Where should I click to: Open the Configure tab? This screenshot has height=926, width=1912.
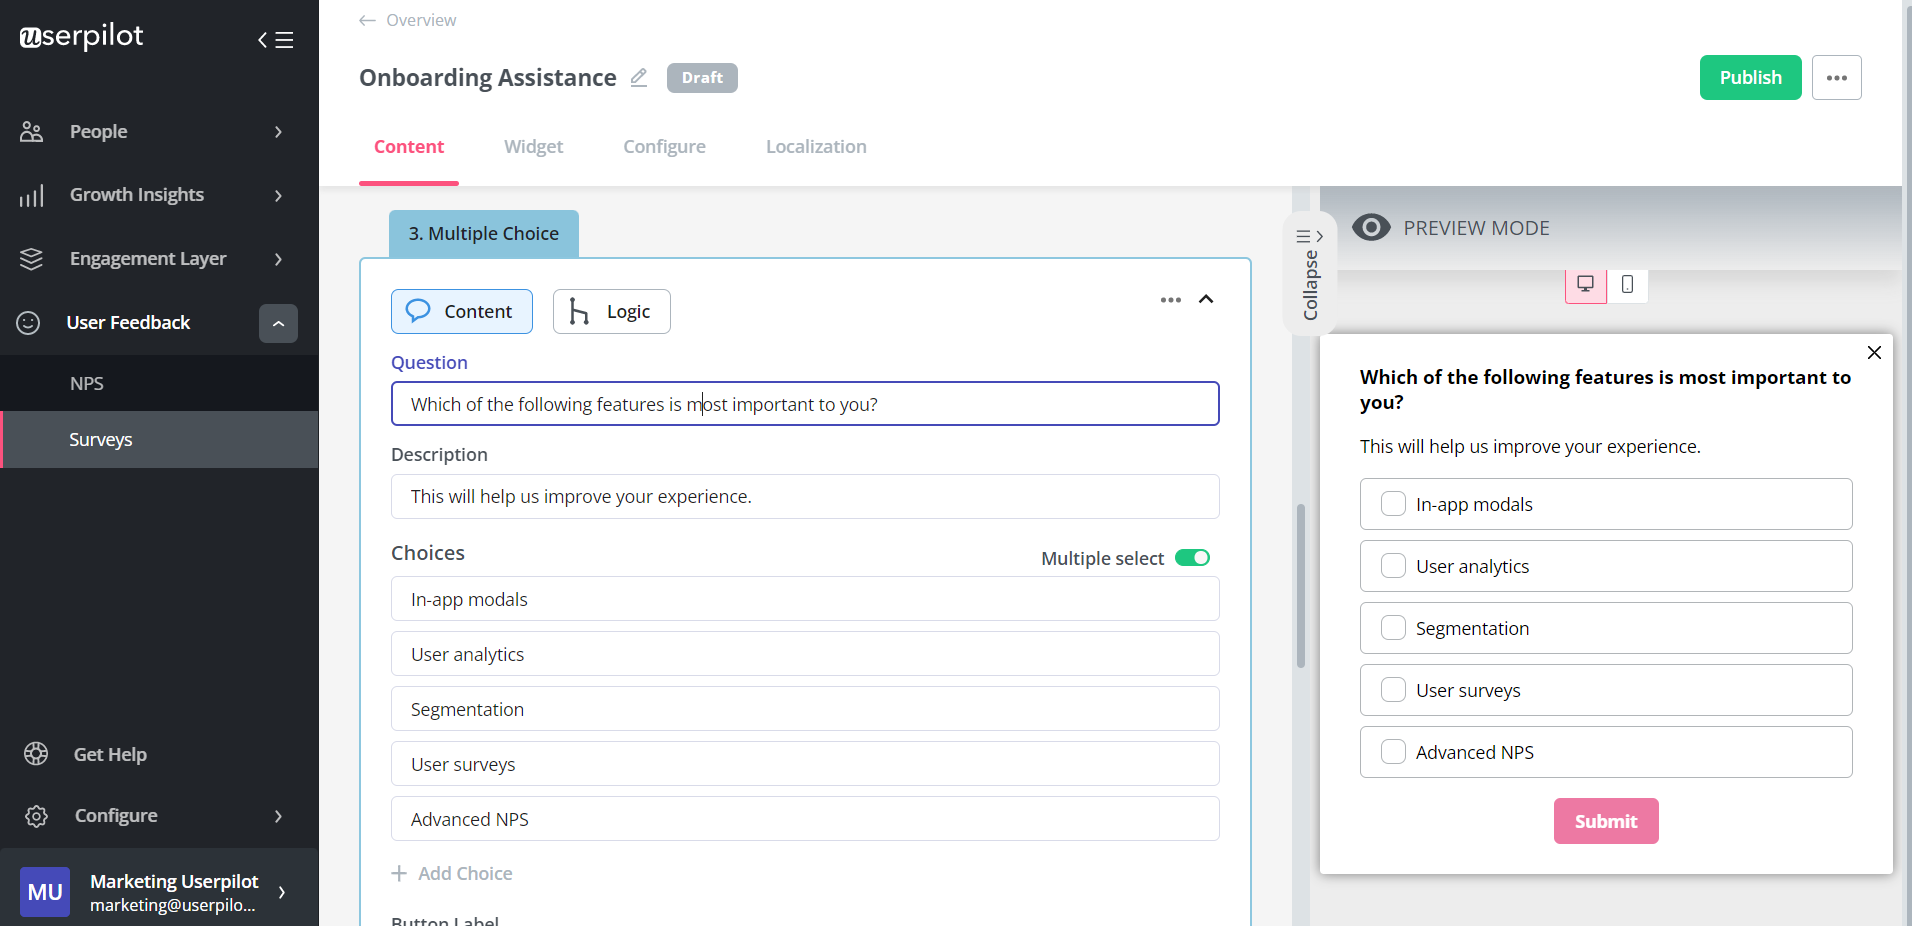(x=665, y=147)
